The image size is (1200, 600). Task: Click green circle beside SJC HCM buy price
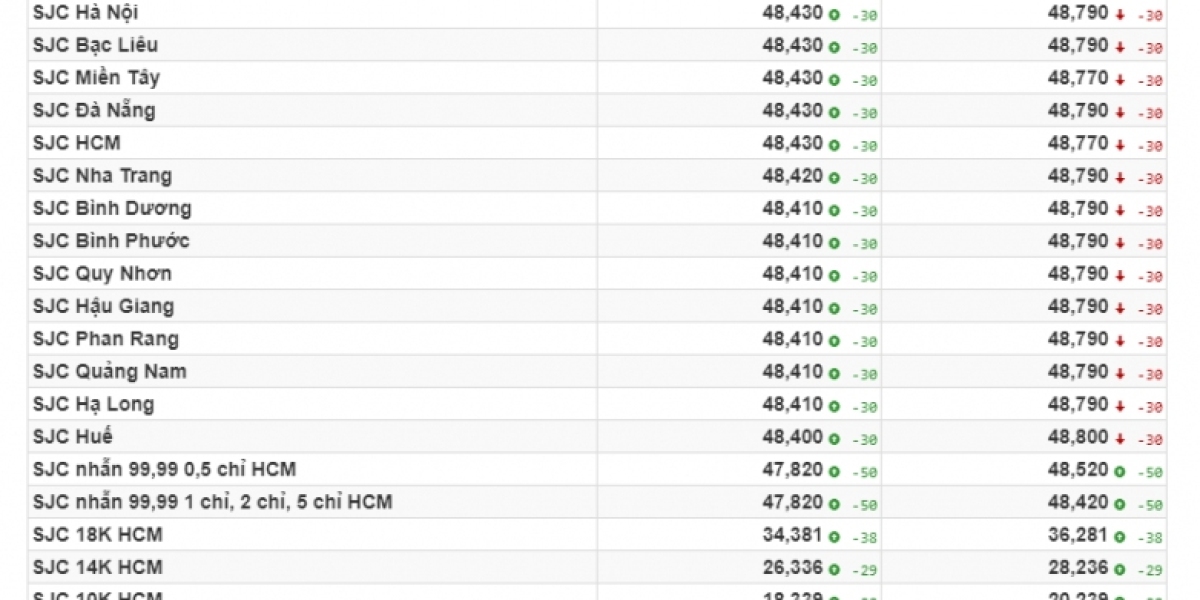click(834, 145)
